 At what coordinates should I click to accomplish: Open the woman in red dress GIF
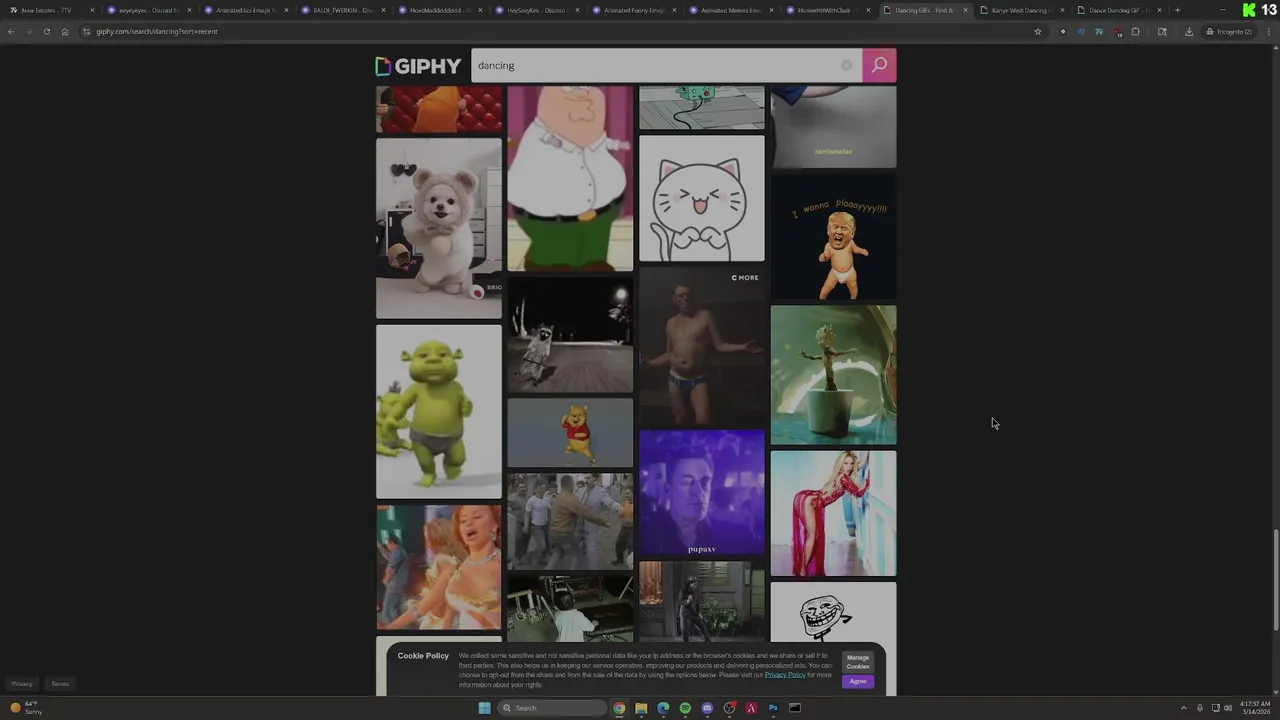click(834, 513)
